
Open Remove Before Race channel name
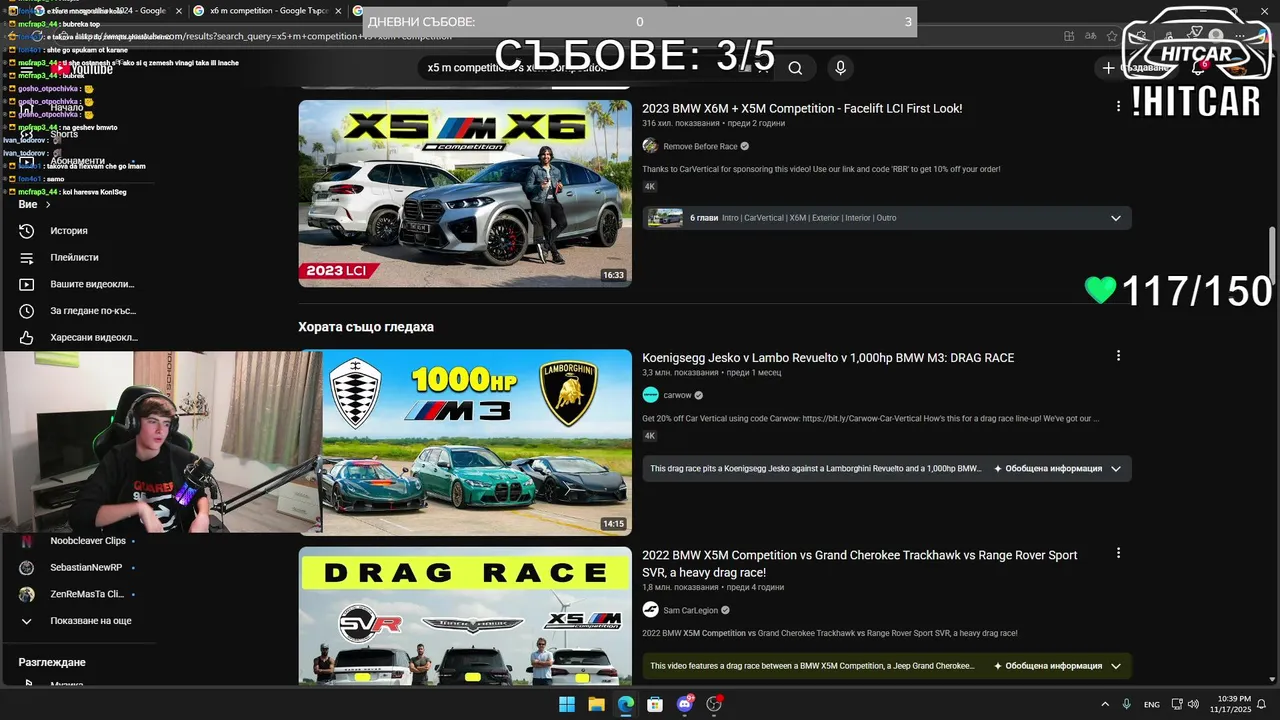[700, 146]
